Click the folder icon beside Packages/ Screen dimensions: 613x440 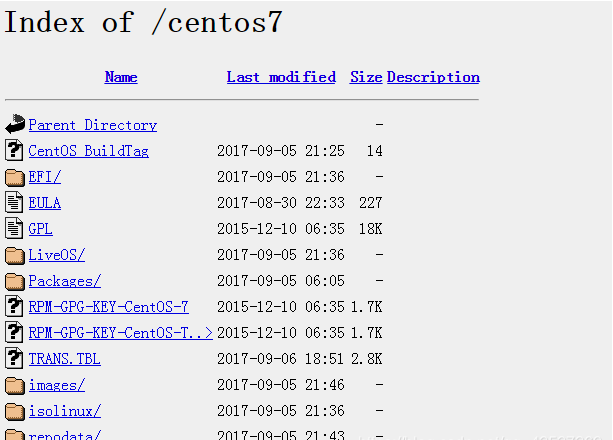[15, 281]
